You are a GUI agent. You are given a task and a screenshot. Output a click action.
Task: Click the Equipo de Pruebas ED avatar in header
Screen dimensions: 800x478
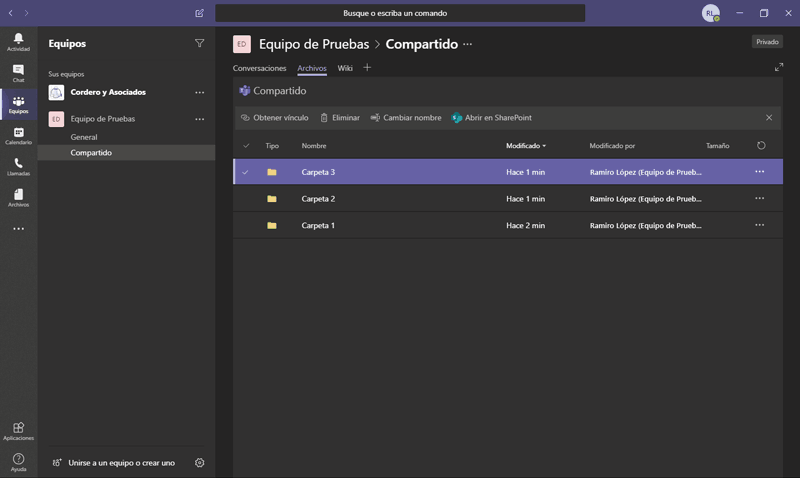click(242, 44)
